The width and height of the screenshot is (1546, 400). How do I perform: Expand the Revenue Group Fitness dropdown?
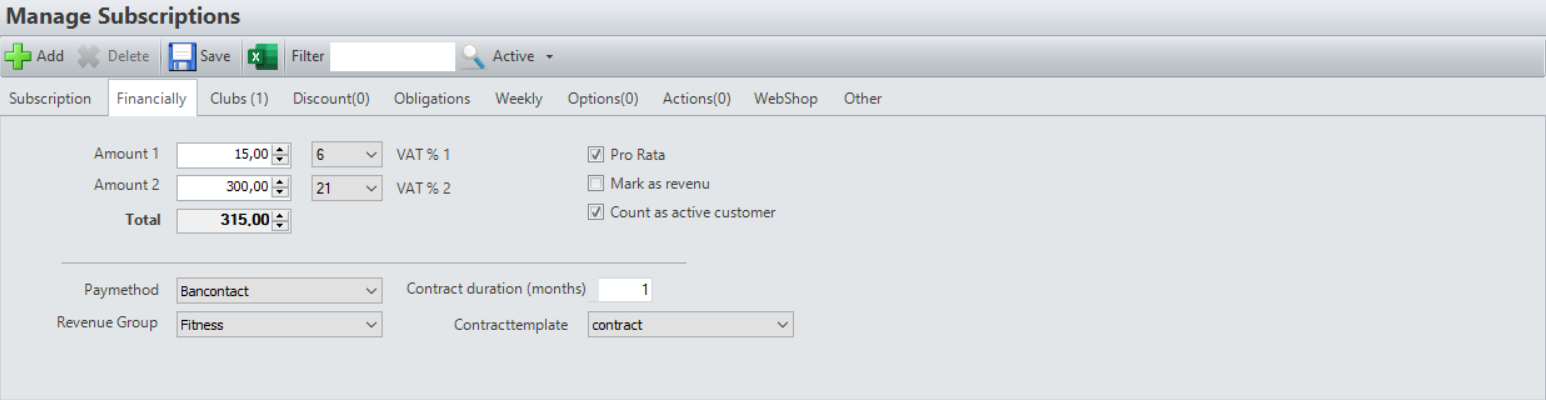coord(278,325)
